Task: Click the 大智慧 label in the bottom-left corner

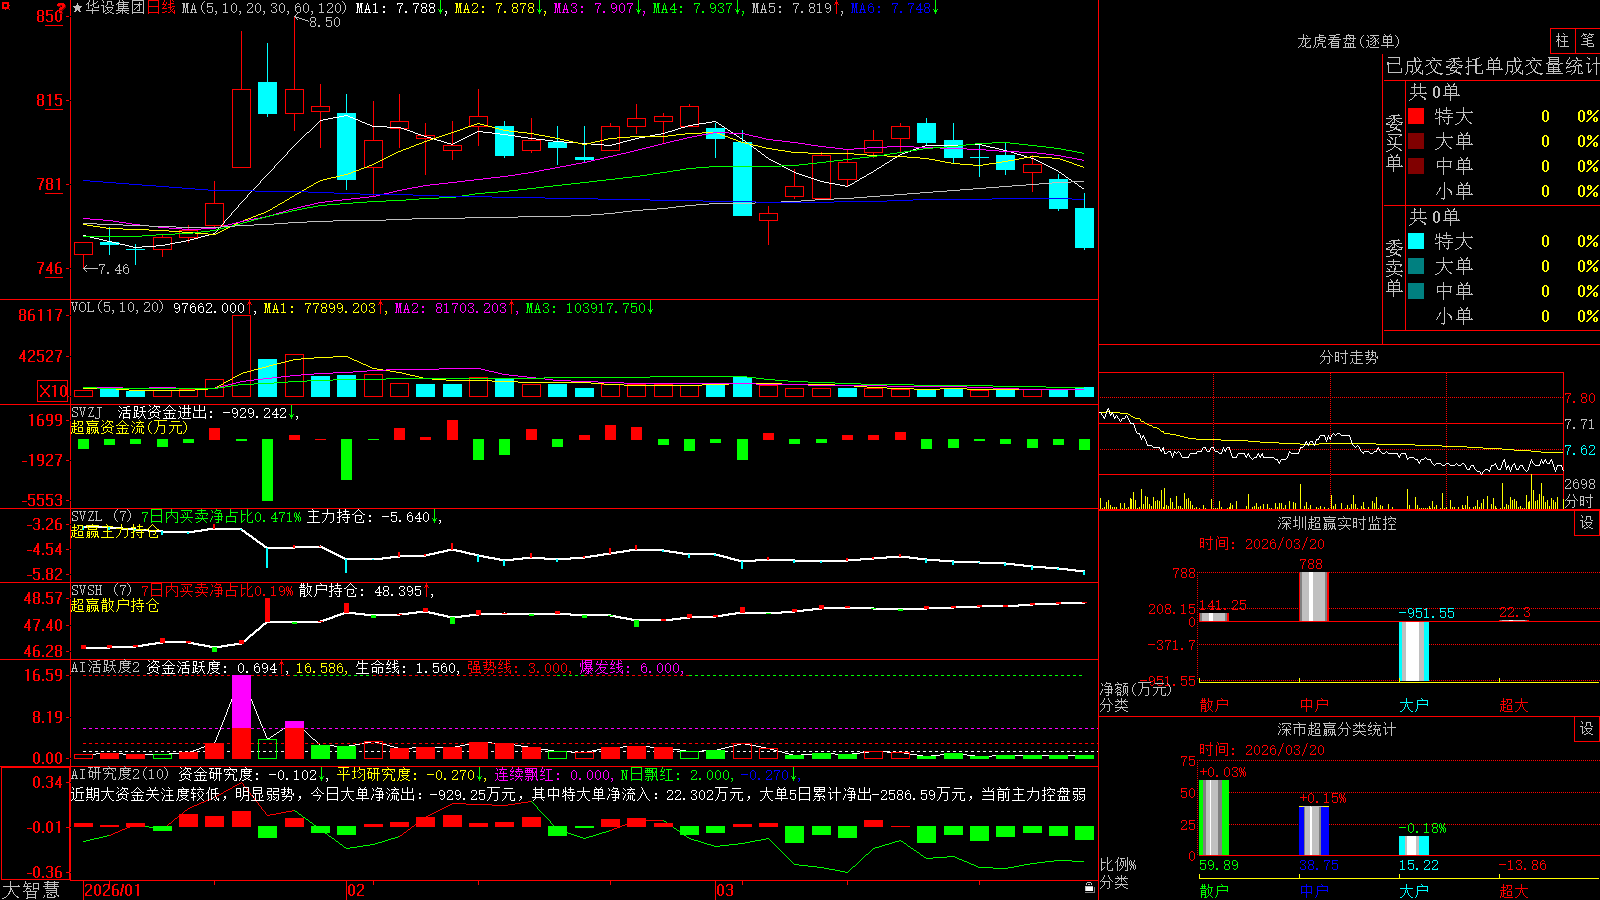Action: [x=31, y=890]
